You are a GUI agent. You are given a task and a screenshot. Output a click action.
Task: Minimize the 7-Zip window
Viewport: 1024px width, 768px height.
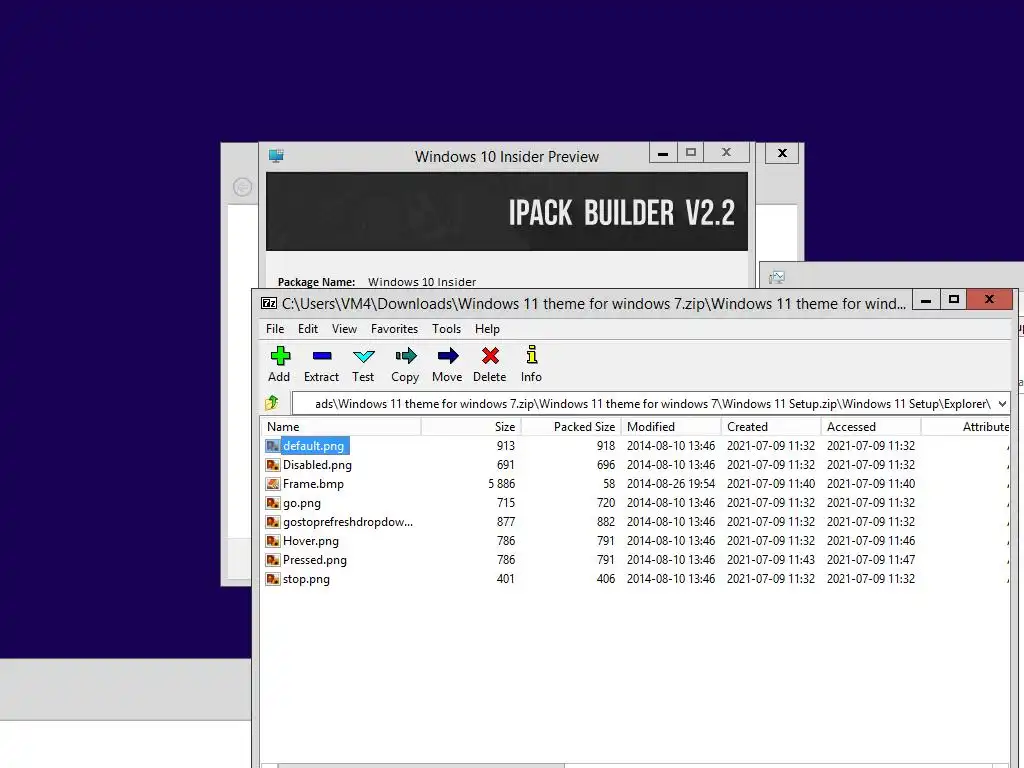[x=926, y=300]
